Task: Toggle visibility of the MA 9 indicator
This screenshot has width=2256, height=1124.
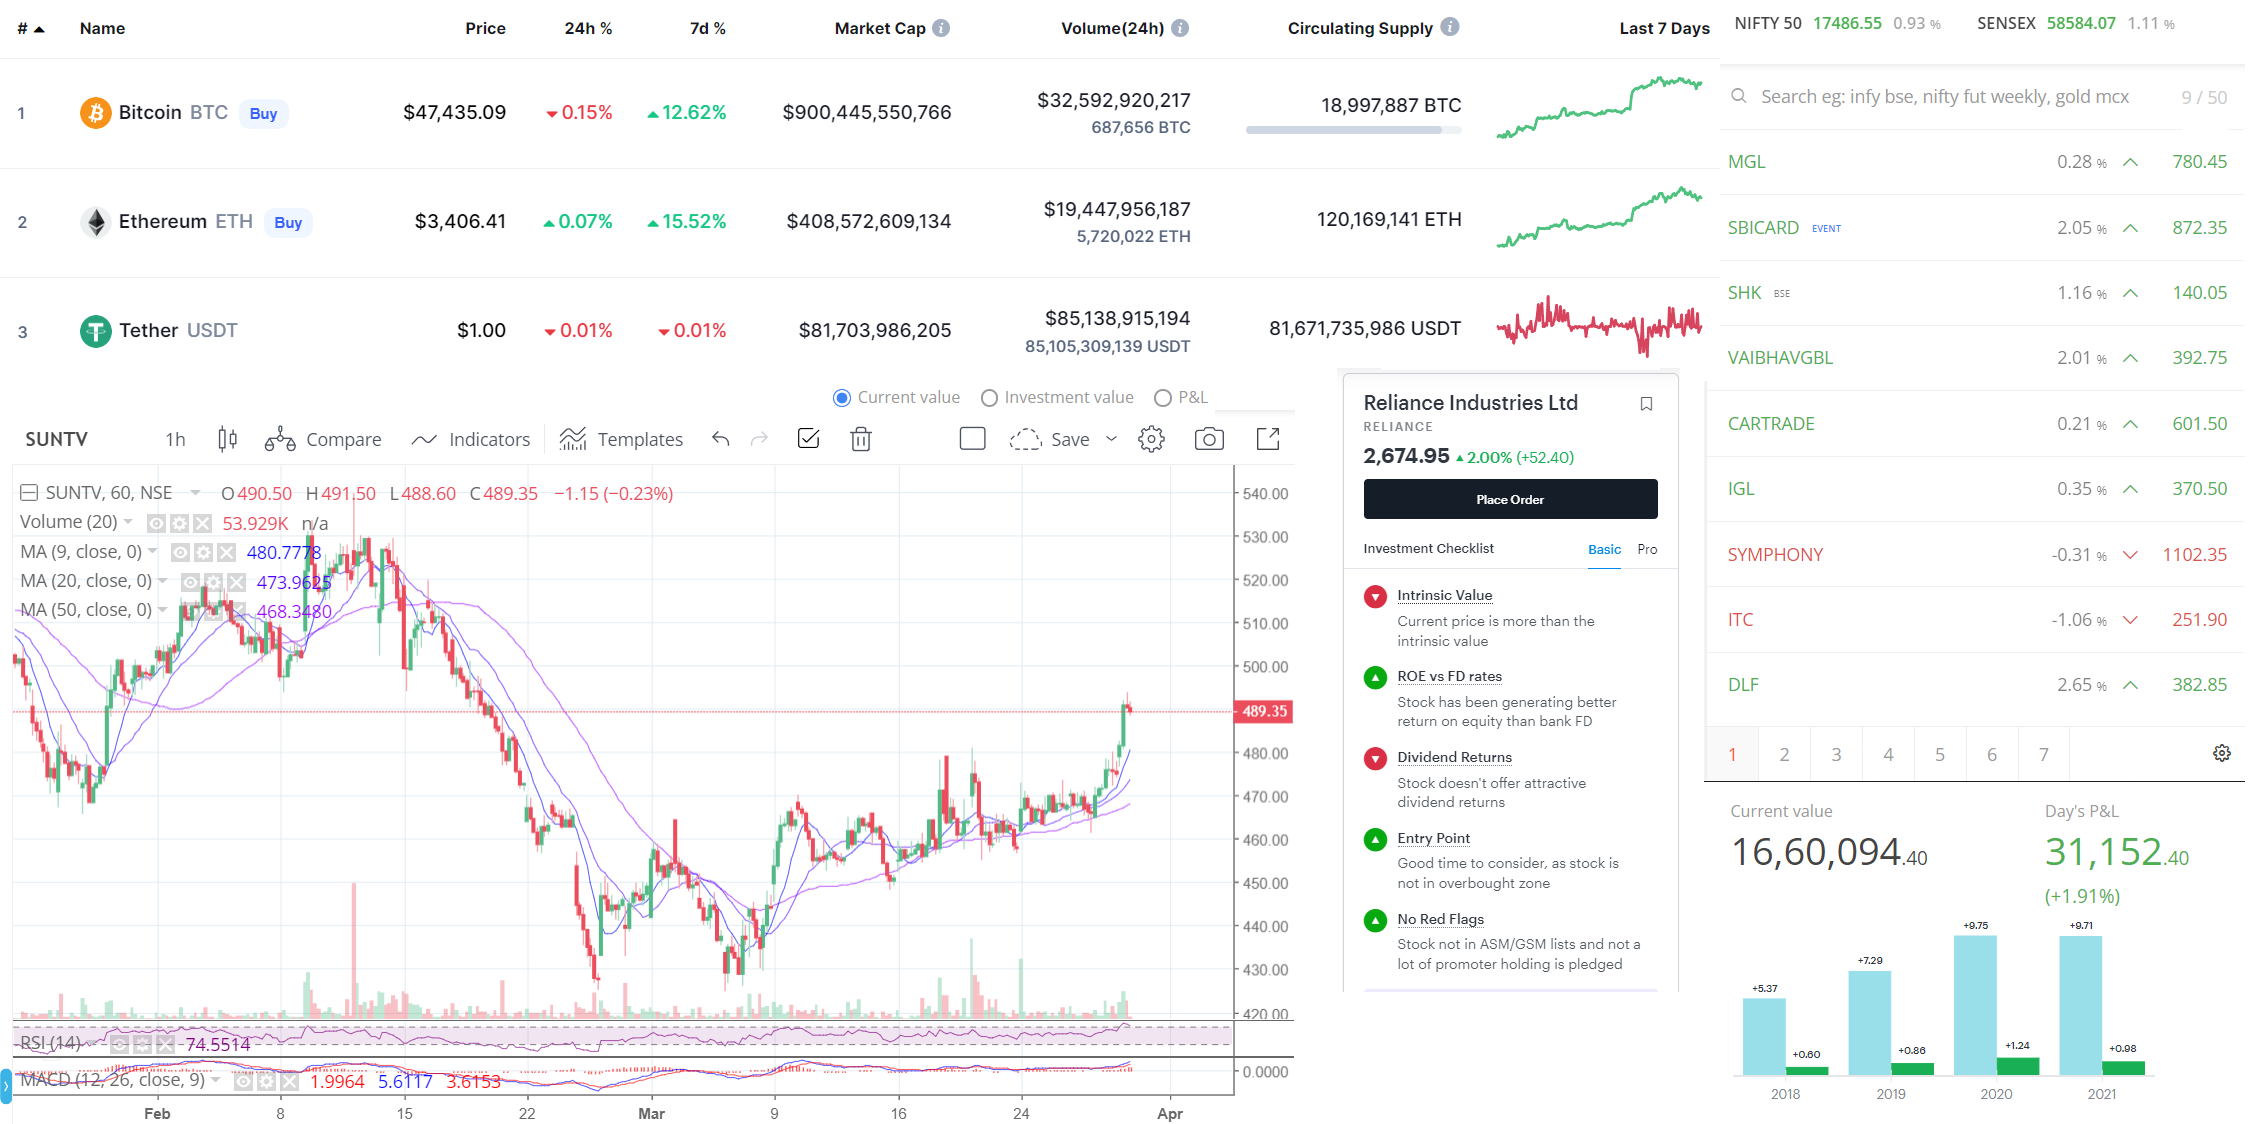Action: click(180, 552)
